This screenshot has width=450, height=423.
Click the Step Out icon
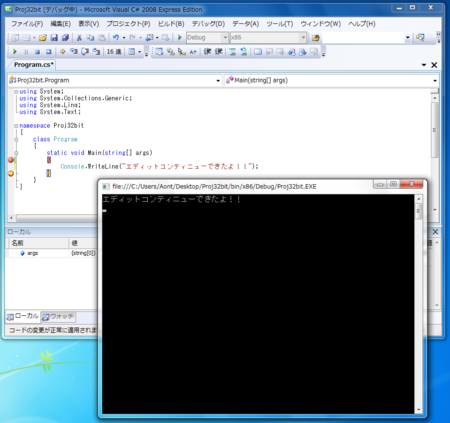click(x=96, y=52)
